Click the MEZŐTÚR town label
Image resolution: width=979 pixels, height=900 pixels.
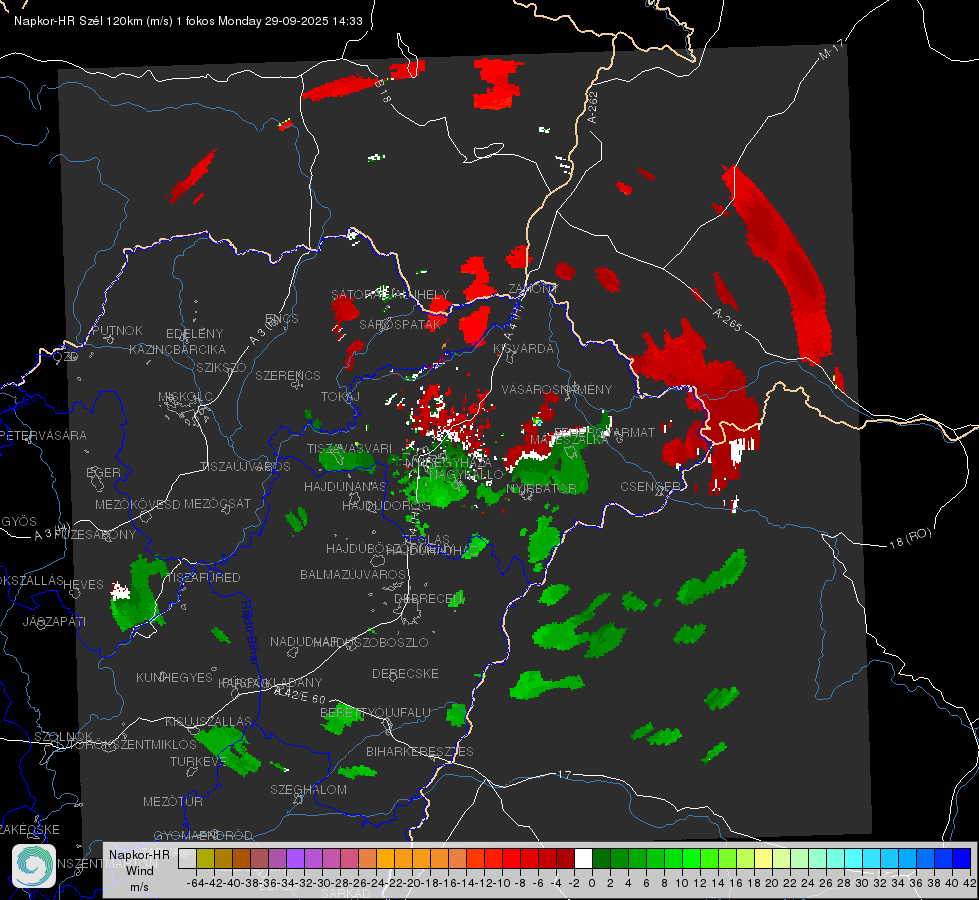173,801
